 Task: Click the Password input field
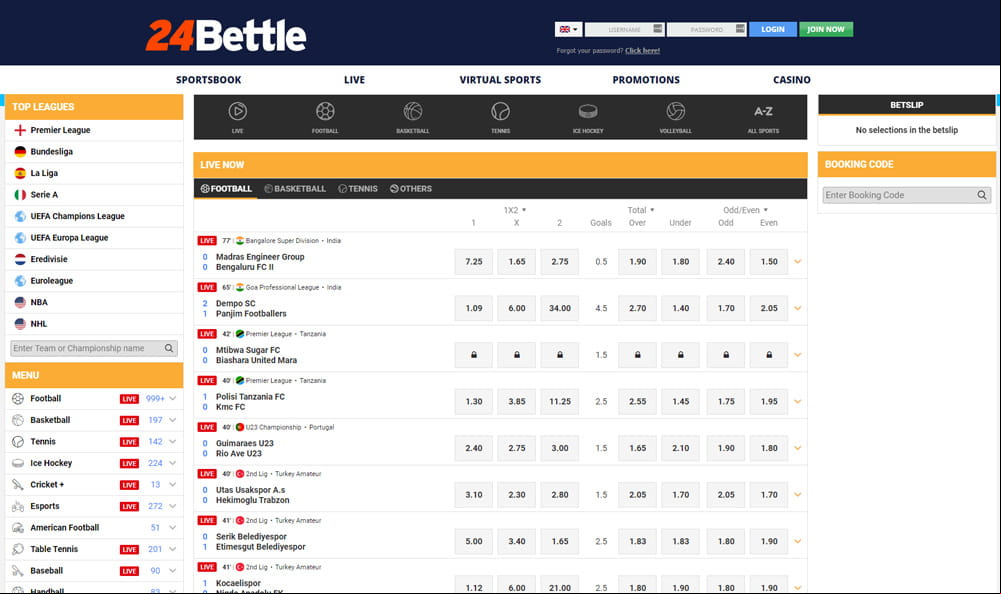point(706,29)
